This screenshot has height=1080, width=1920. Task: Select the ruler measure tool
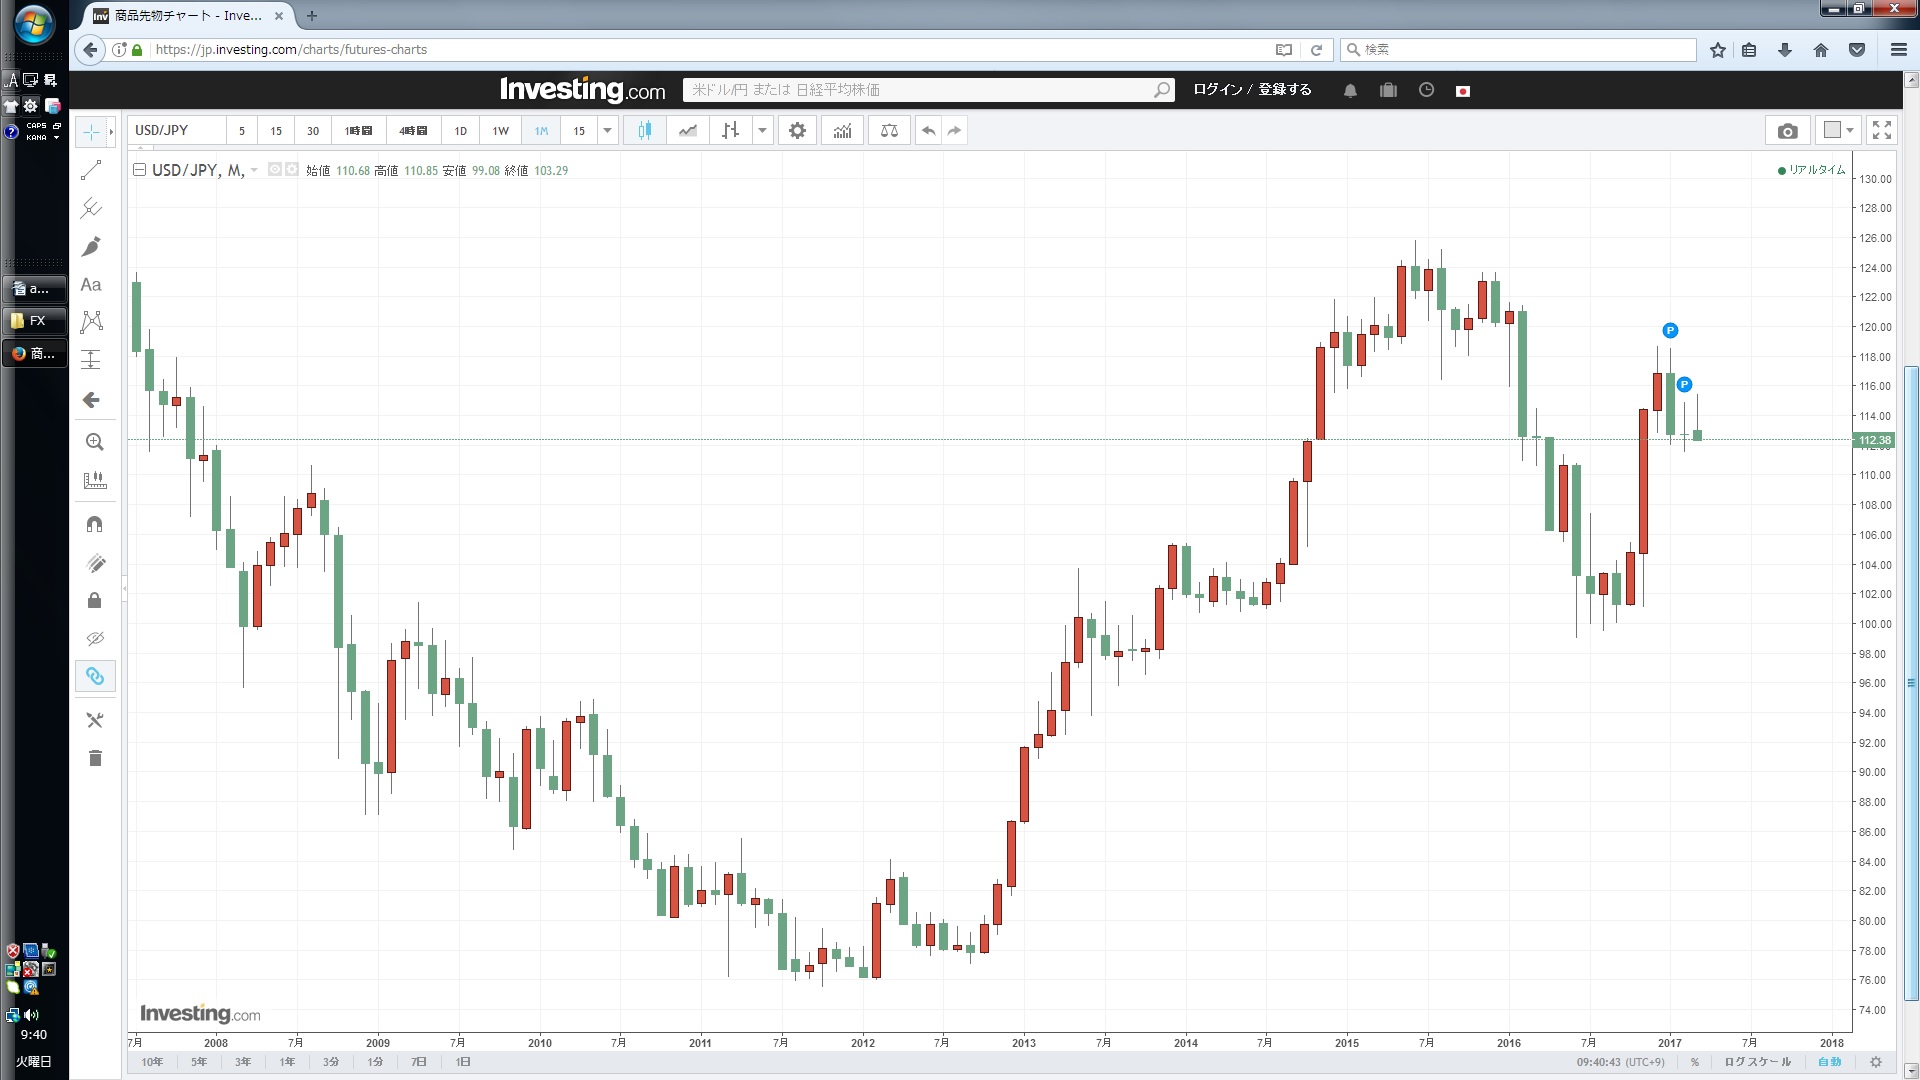94,481
